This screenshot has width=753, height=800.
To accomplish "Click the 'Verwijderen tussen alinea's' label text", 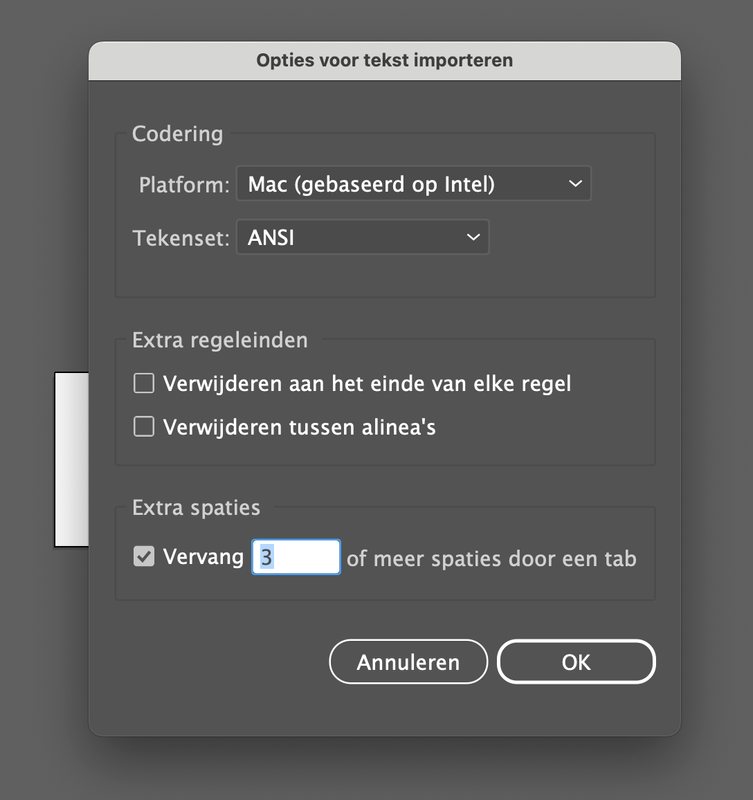I will [299, 428].
